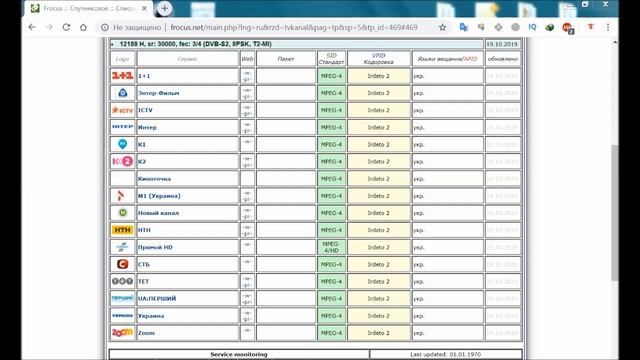The image size is (640, 360).
Task: Bookmark this page with star
Action: coord(442,27)
